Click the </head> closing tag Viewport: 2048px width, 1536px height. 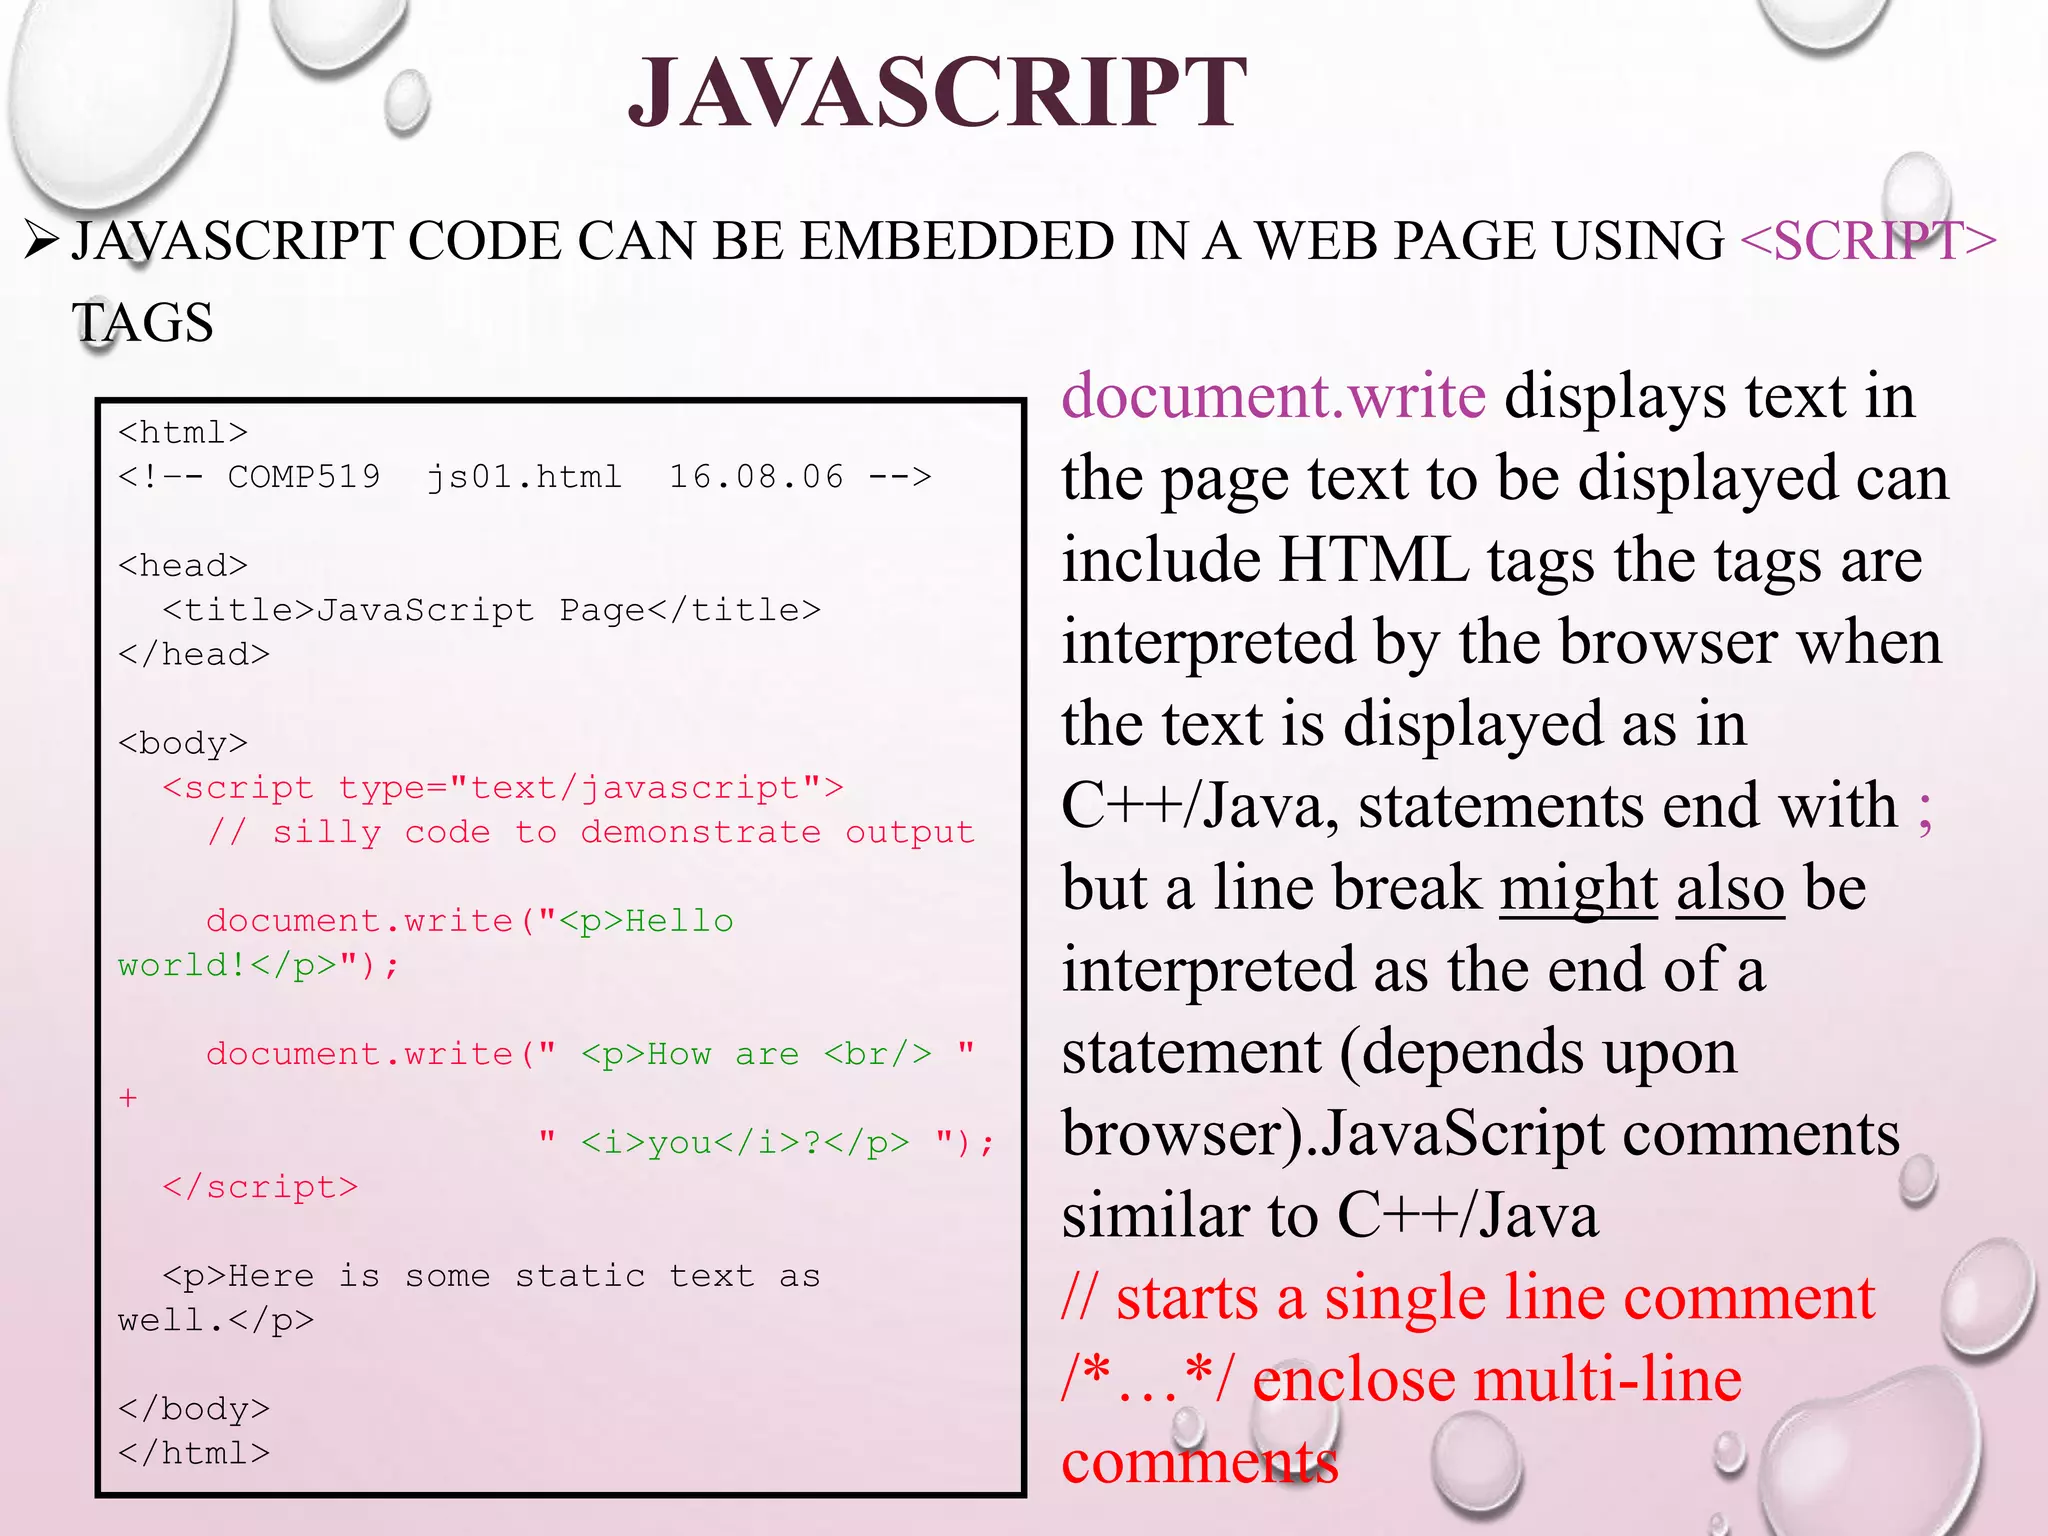point(194,654)
